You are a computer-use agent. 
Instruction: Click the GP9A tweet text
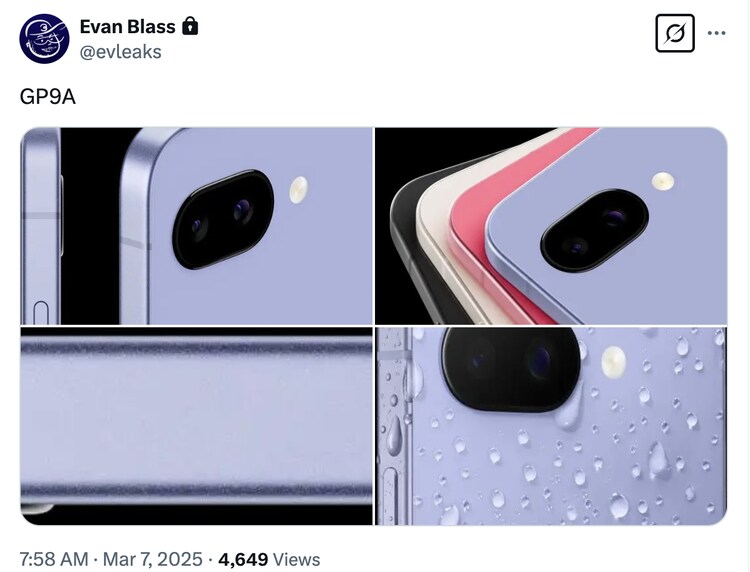[48, 97]
